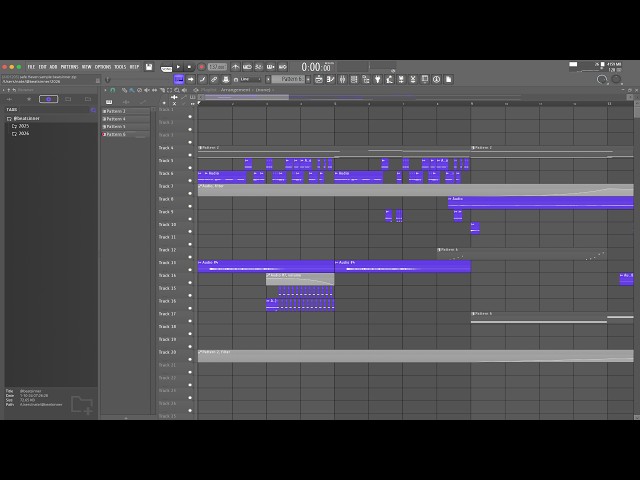The image size is (640, 480).
Task: Open the browser/plugin tree icon
Action: [x=366, y=79]
